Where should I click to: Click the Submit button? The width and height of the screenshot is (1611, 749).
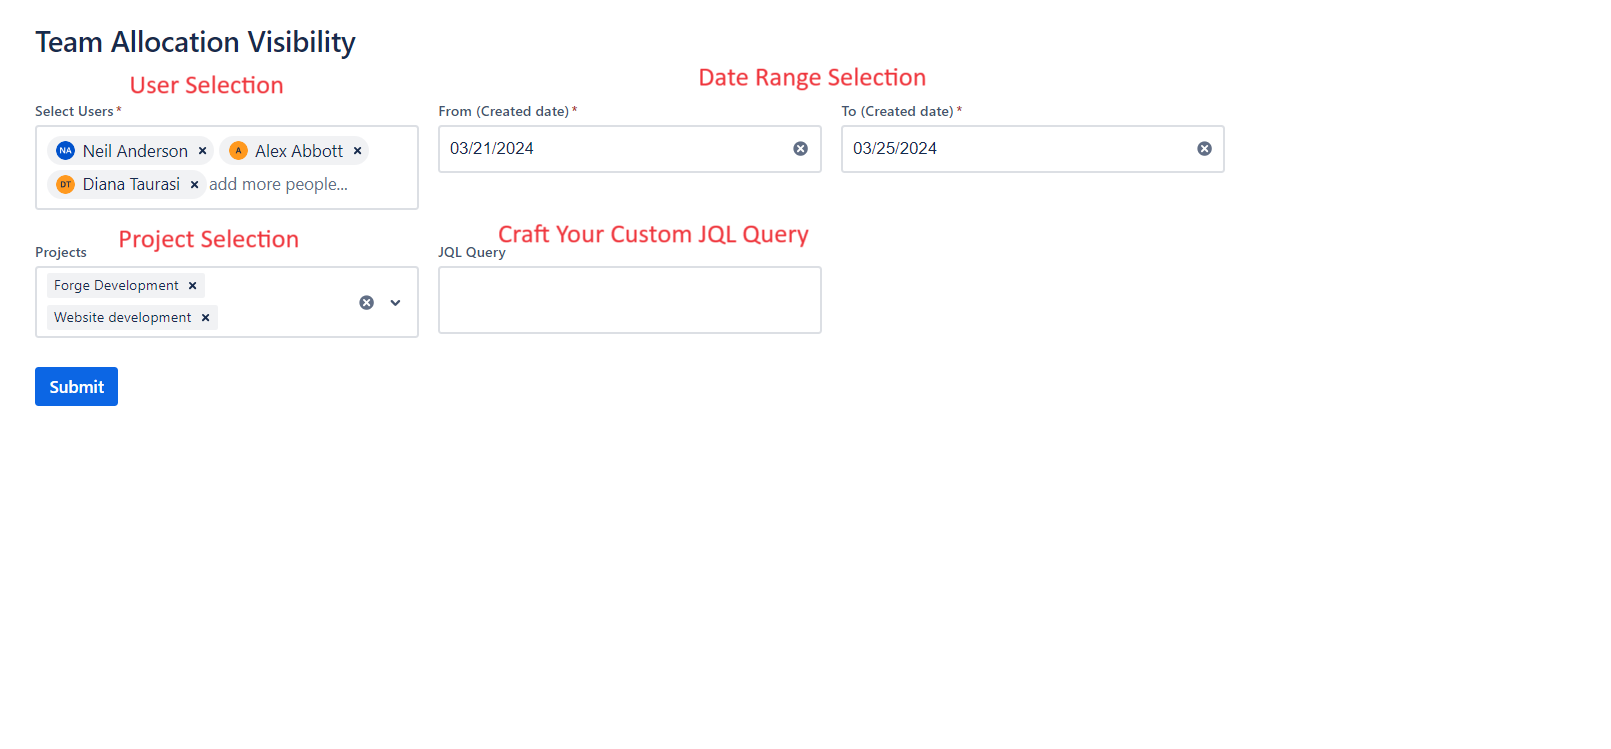pos(76,387)
